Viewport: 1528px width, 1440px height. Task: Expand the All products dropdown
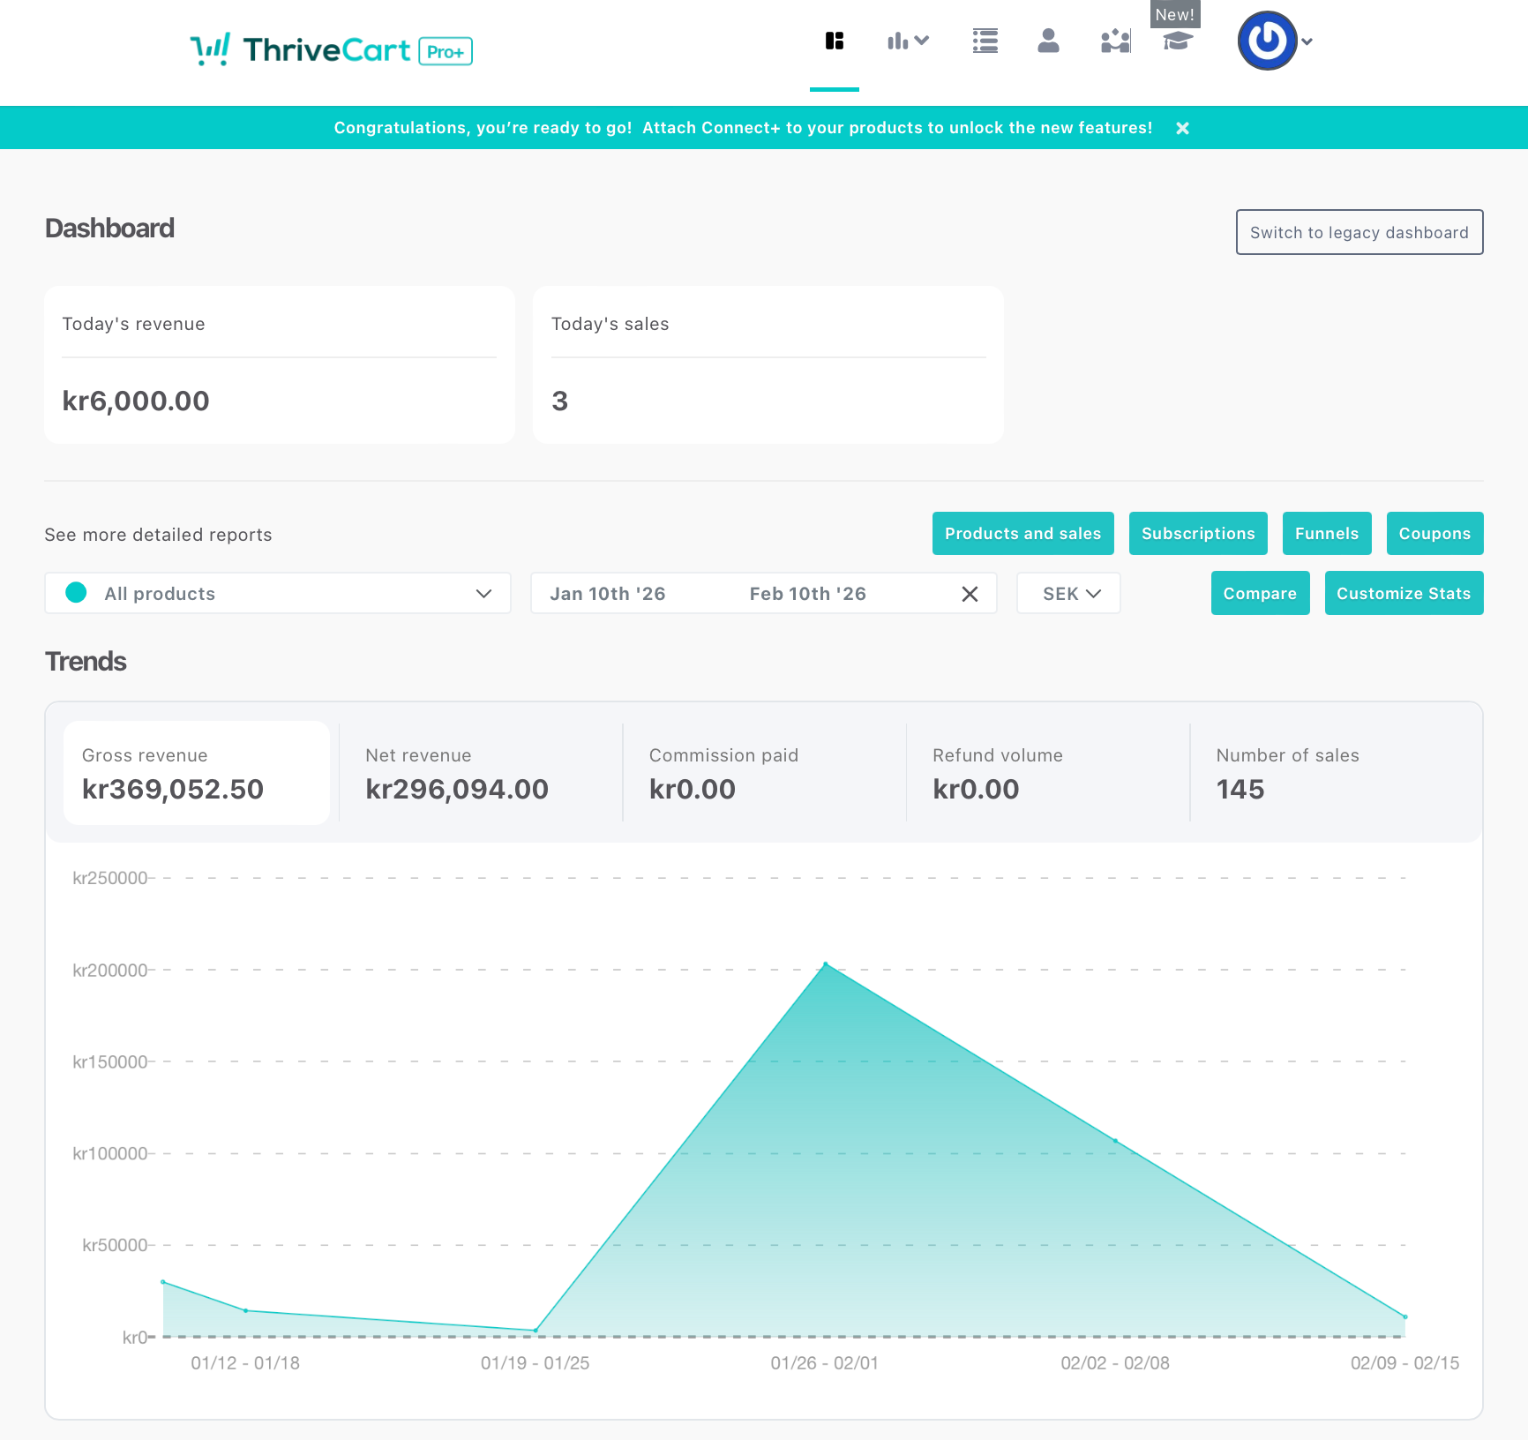278,593
